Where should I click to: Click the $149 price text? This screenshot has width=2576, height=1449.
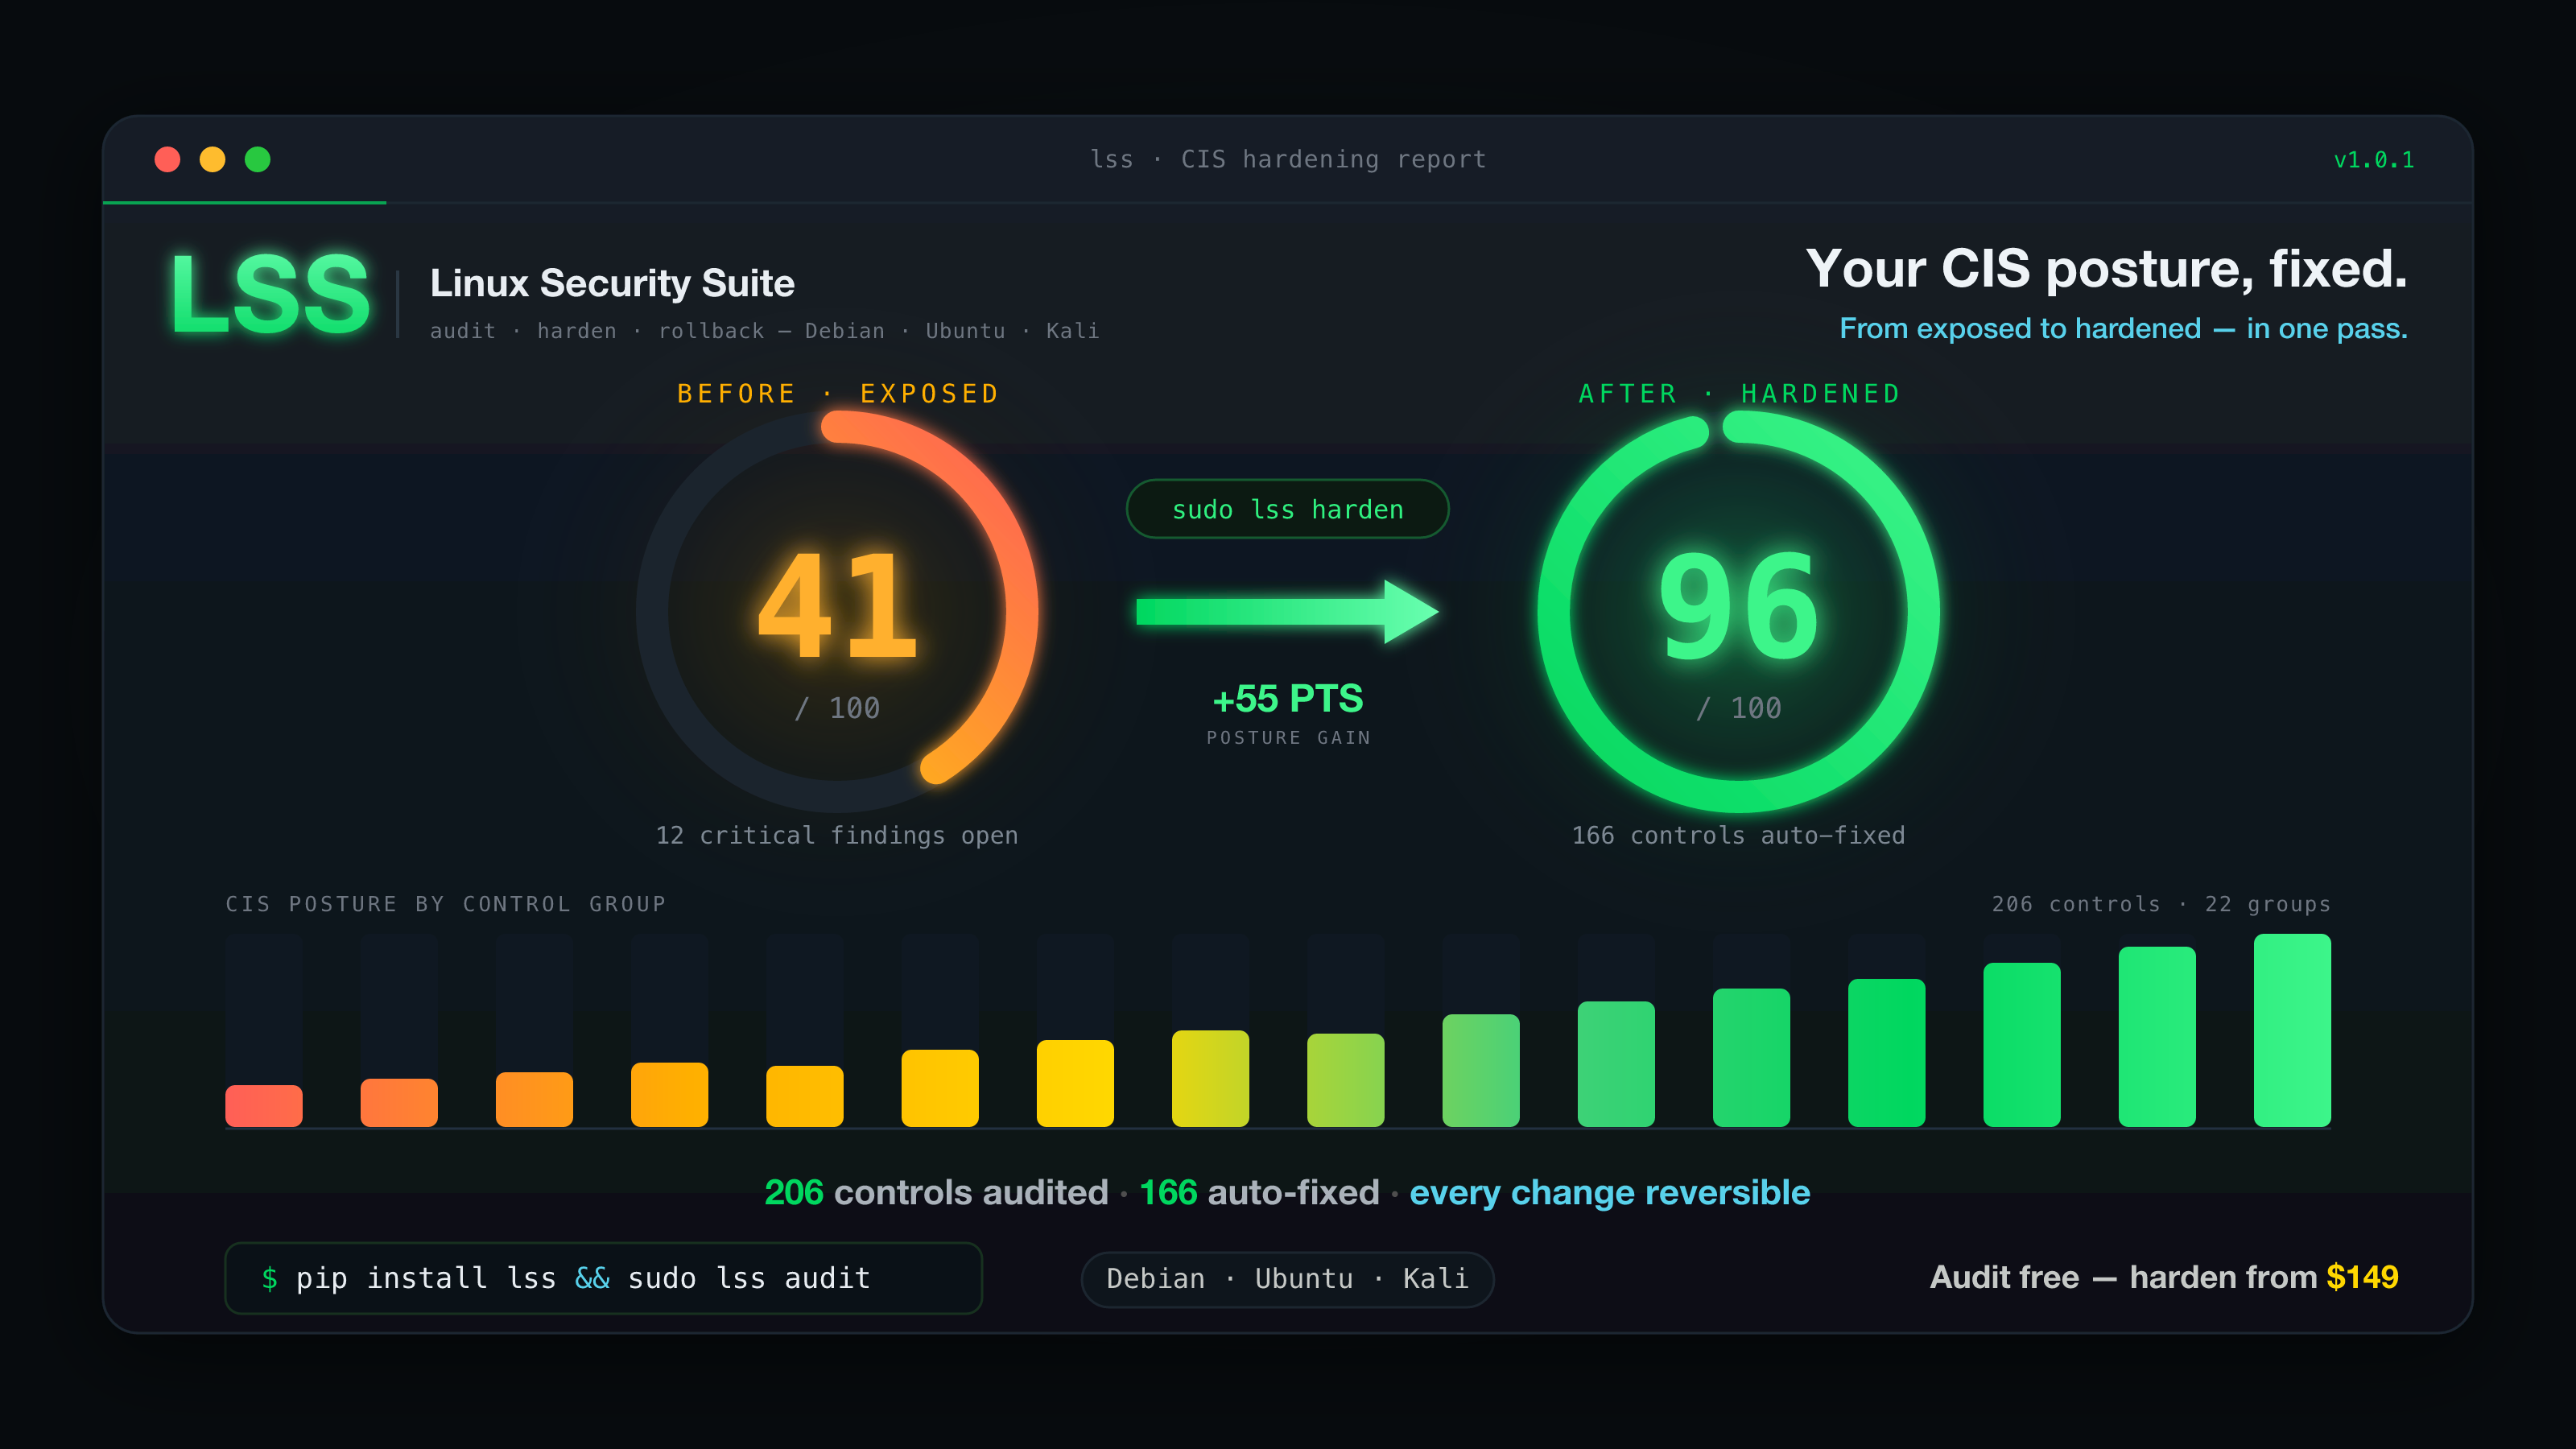click(2362, 1277)
